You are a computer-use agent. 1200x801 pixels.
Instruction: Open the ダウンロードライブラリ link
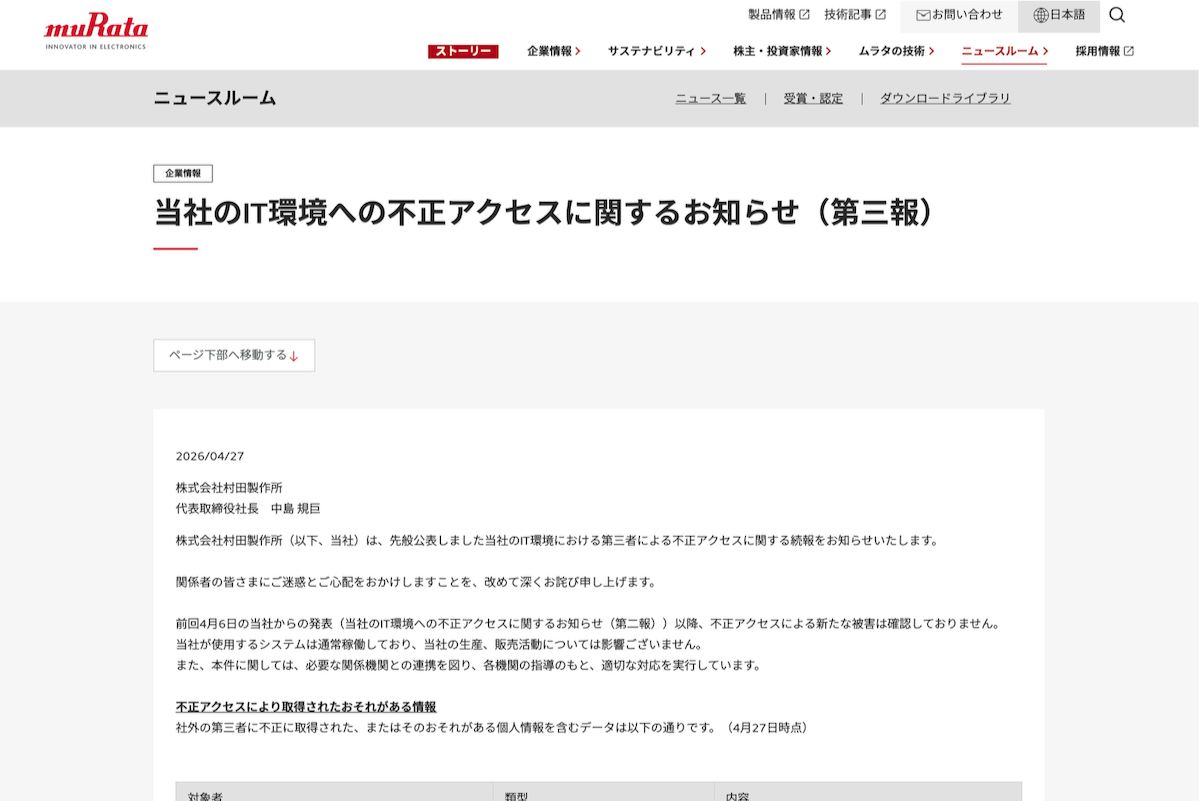click(945, 98)
